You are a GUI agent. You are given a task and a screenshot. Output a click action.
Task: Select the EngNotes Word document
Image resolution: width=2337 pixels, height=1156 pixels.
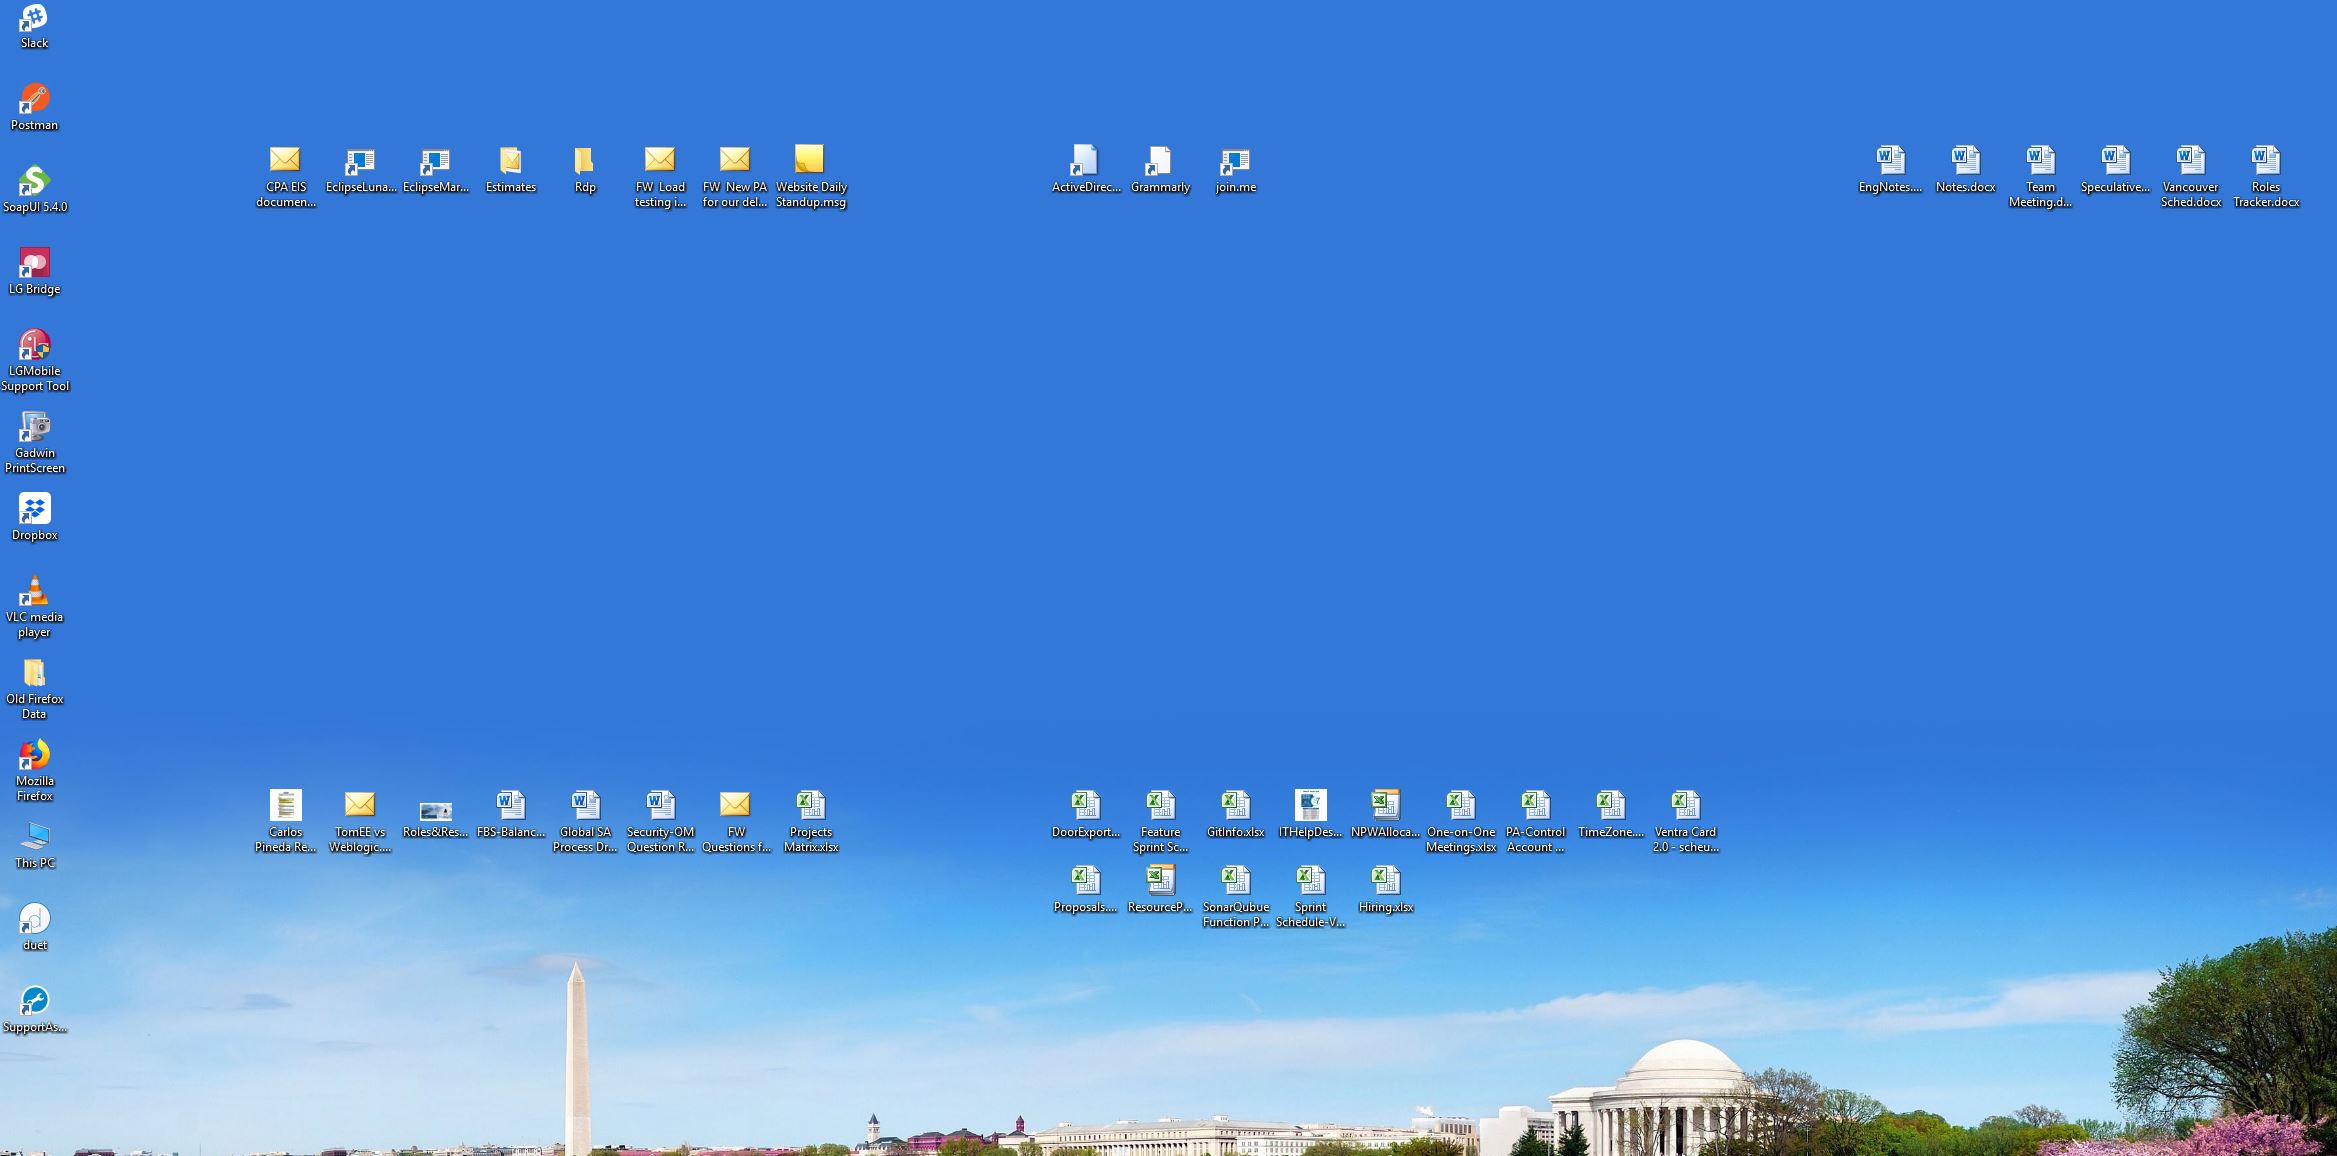click(x=1890, y=170)
